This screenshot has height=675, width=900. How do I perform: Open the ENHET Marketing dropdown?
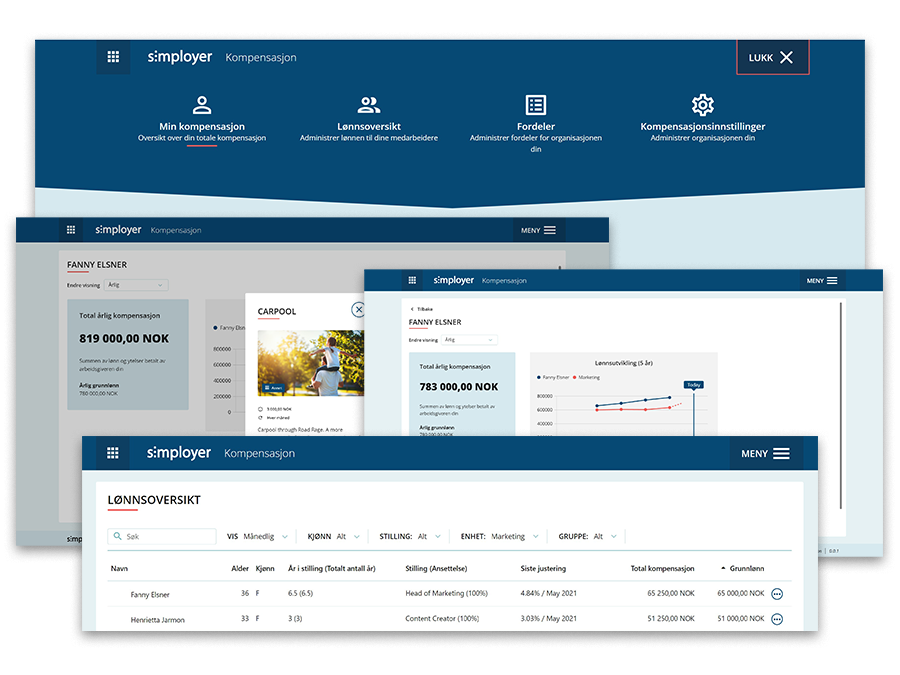pyautogui.click(x=514, y=537)
